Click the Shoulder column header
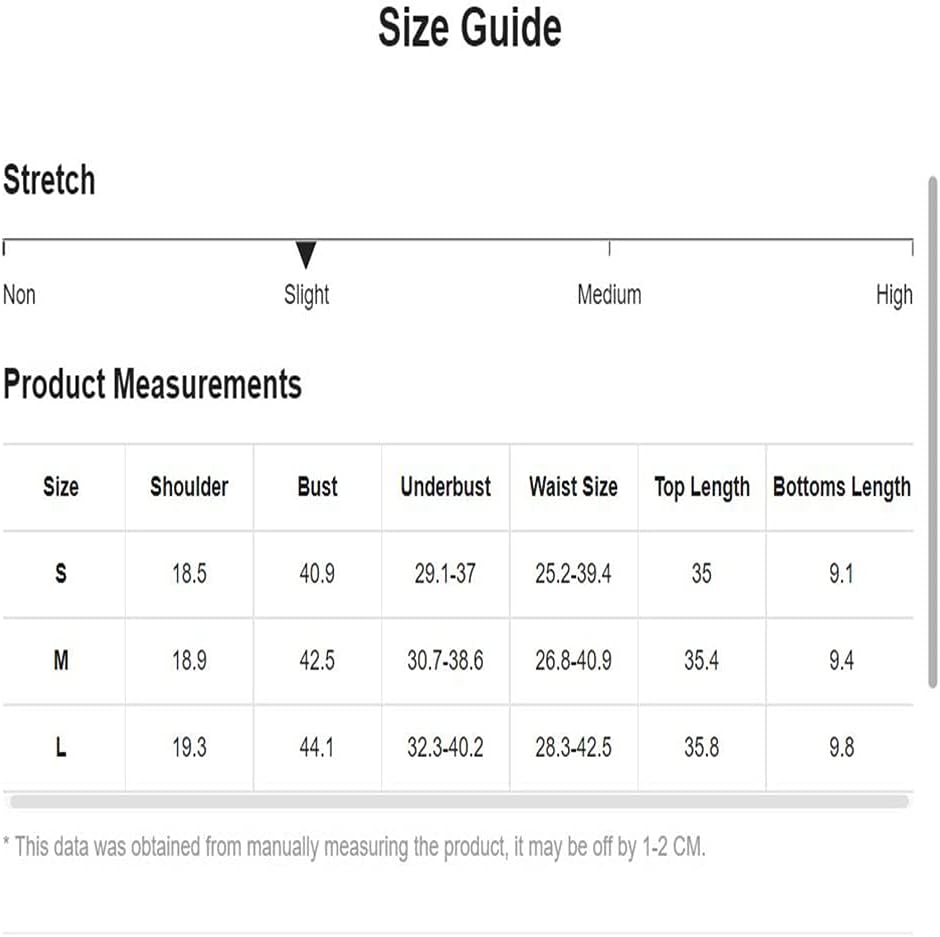940x937 pixels. click(189, 487)
